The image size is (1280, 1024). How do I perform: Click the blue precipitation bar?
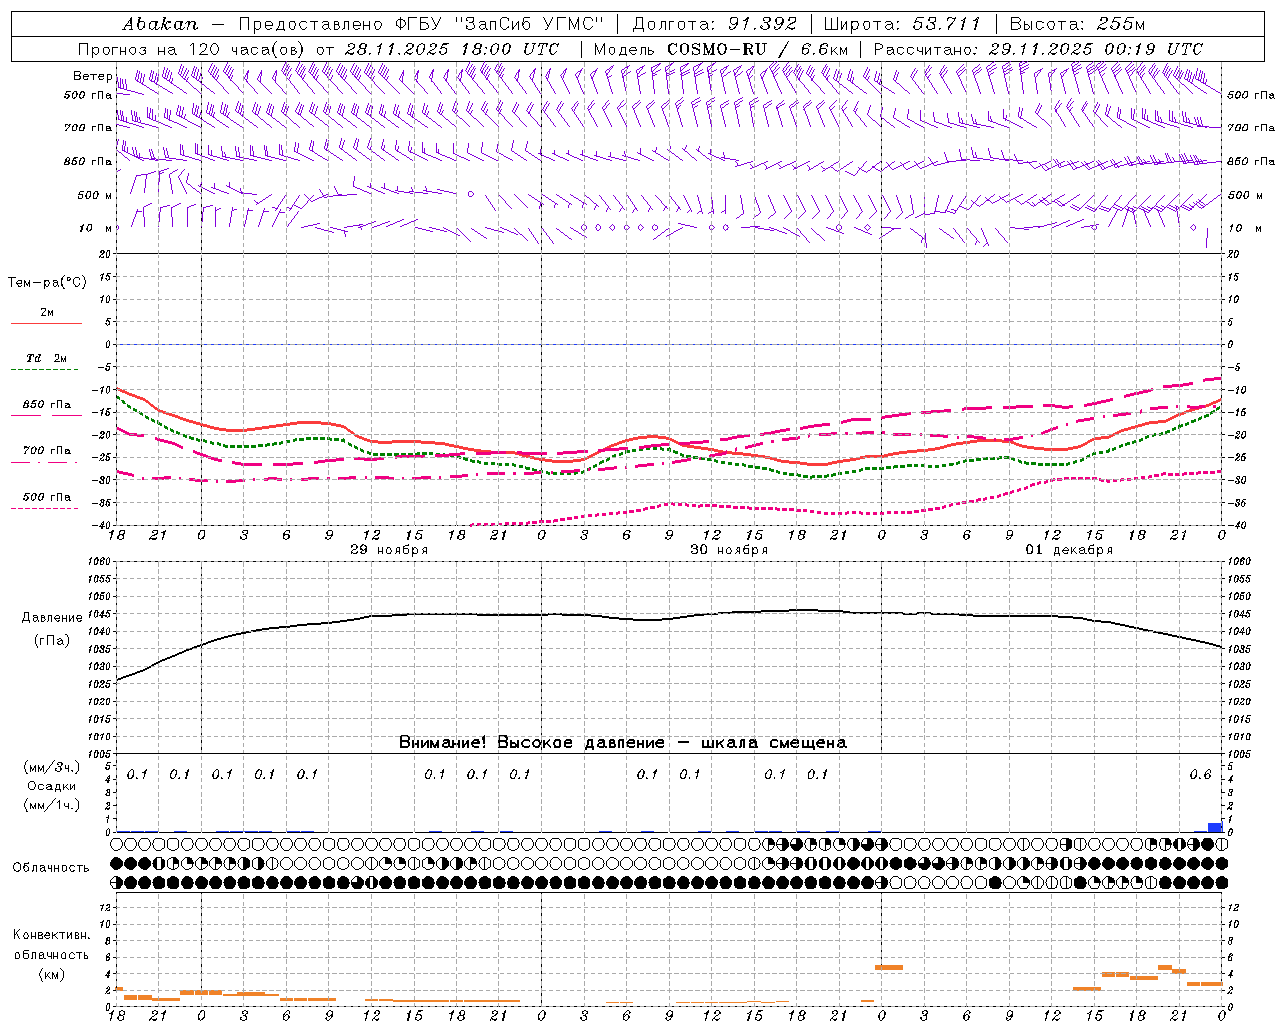[1215, 827]
